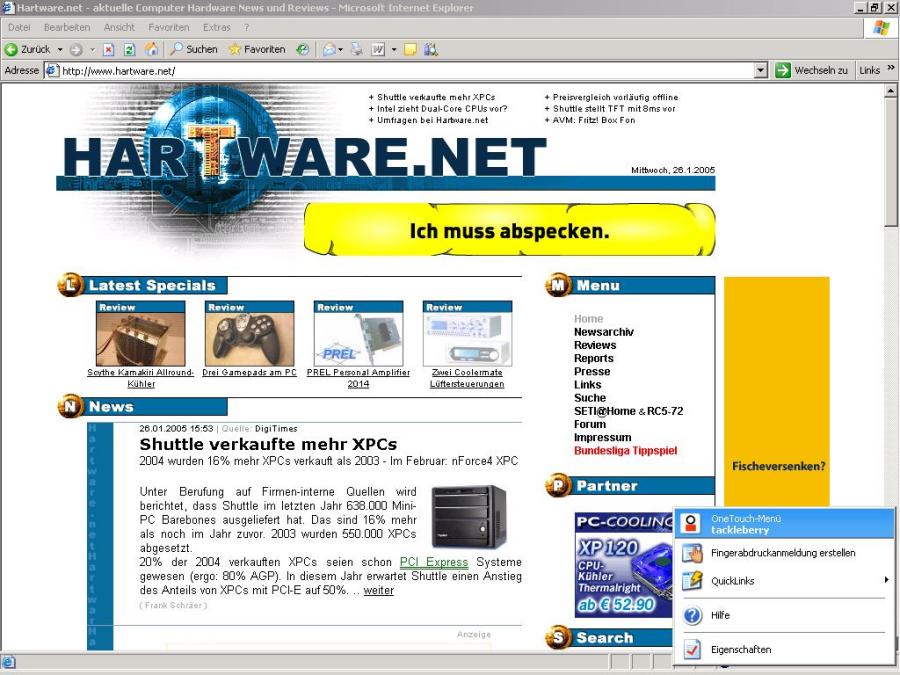The width and height of the screenshot is (900, 675).
Task: Click the Mail envelope icon
Action: pos(329,50)
